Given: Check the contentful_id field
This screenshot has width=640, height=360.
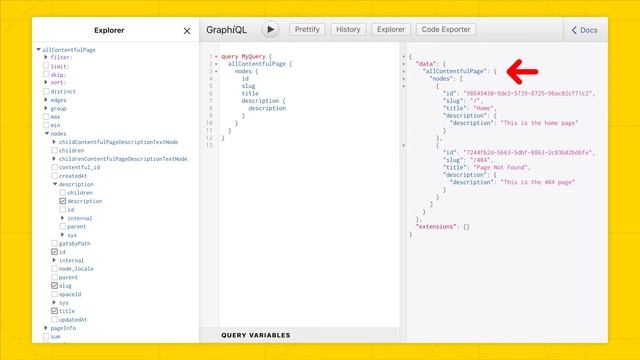Looking at the screenshot, I should click(x=54, y=167).
